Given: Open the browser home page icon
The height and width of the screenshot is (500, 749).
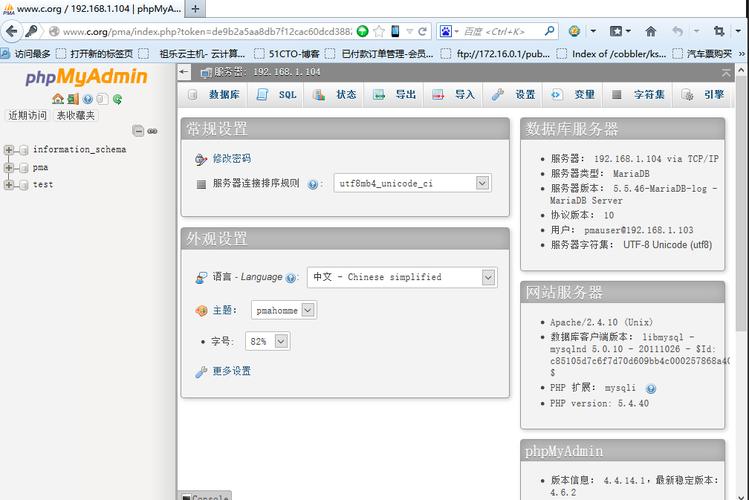Looking at the screenshot, I should click(651, 32).
